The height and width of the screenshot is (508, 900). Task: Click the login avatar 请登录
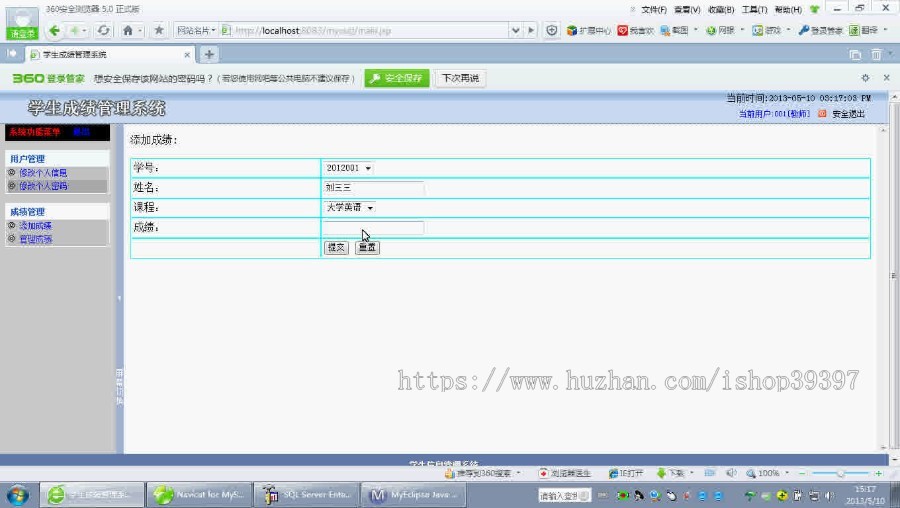22,23
